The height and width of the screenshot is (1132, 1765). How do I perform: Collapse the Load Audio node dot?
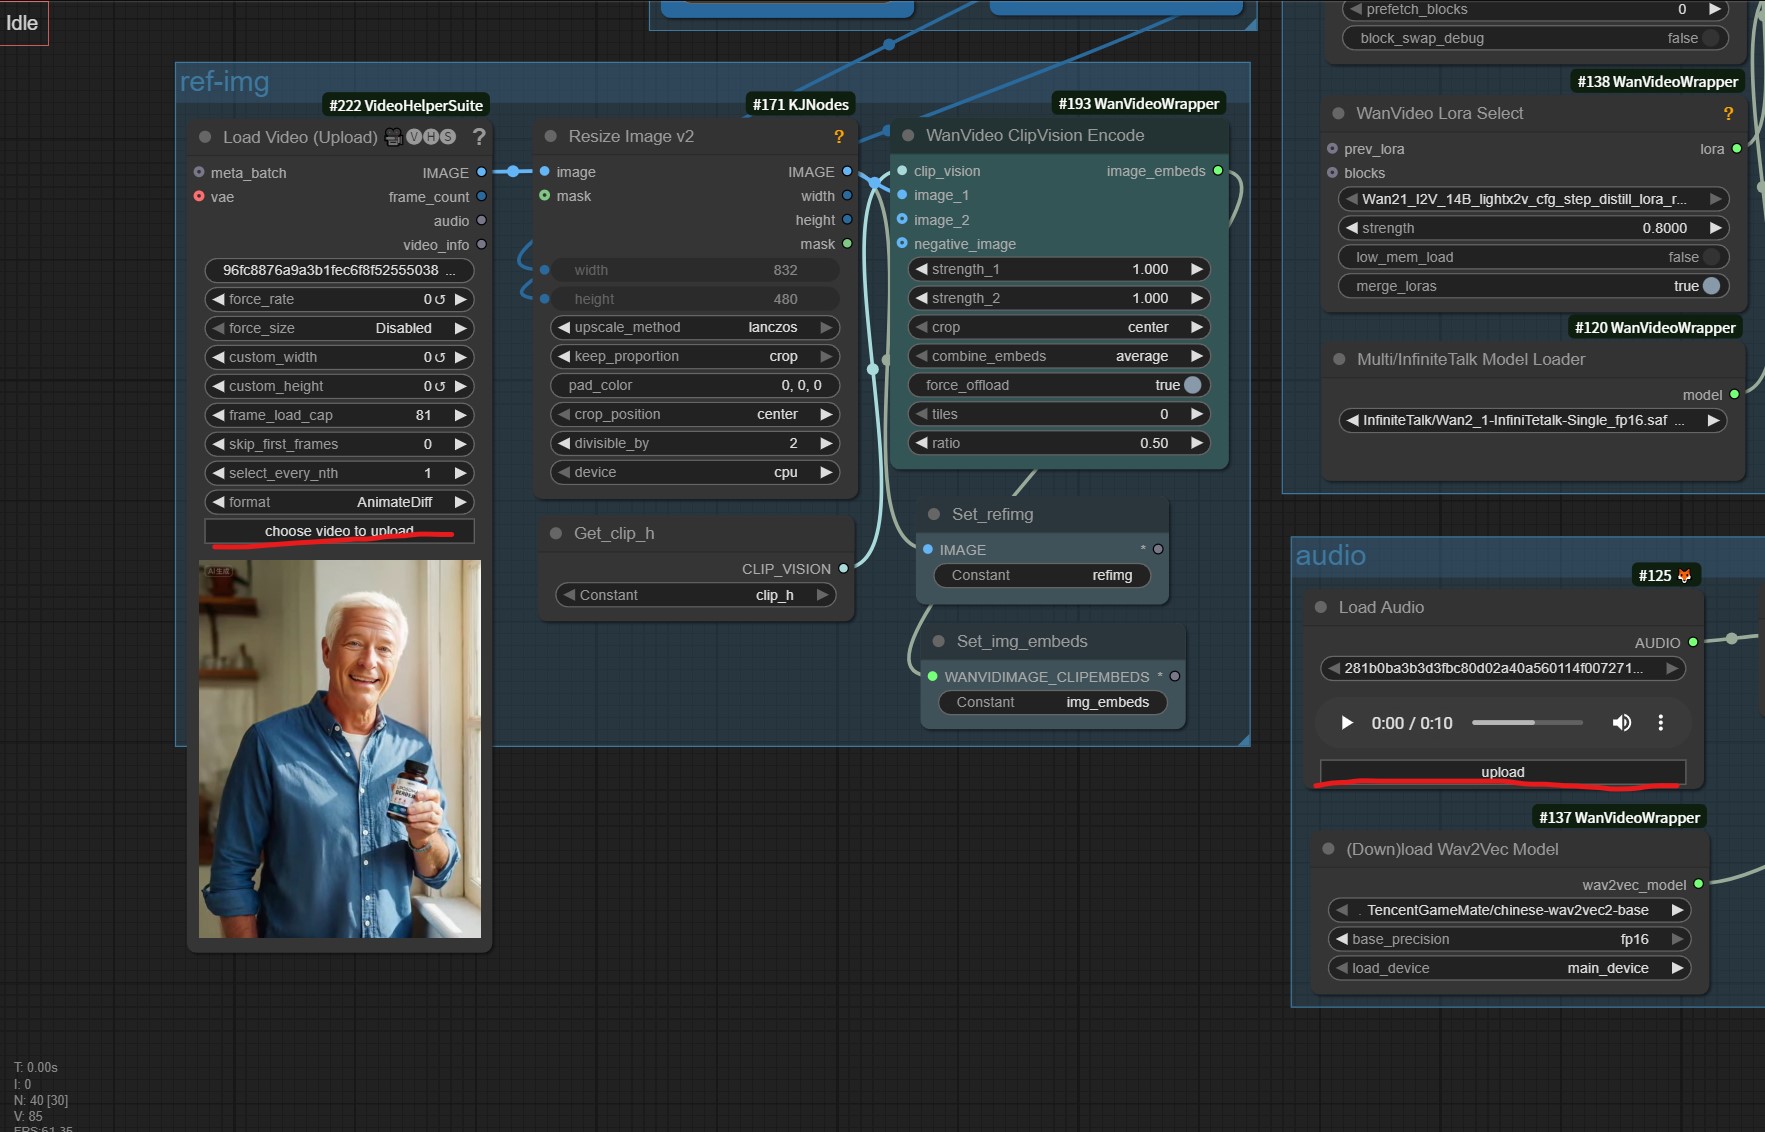coord(1321,607)
